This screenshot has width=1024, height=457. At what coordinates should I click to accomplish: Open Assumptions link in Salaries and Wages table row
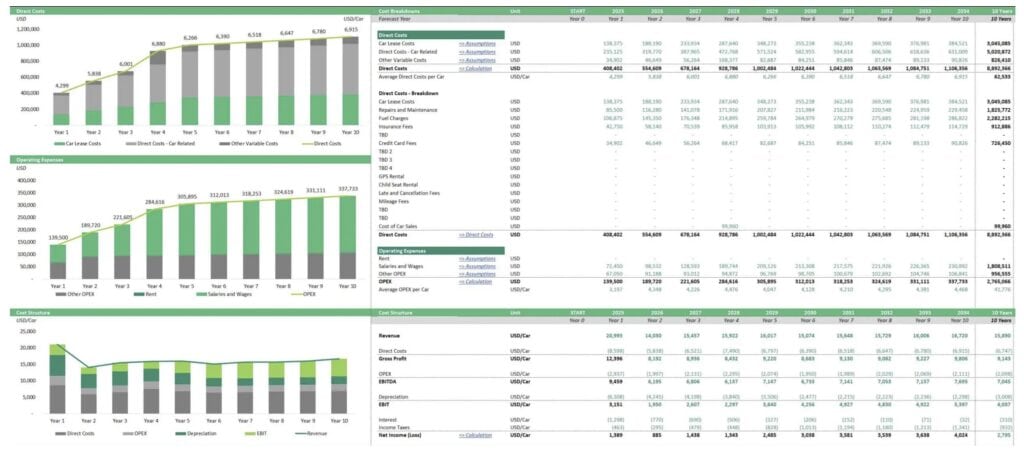(x=477, y=266)
